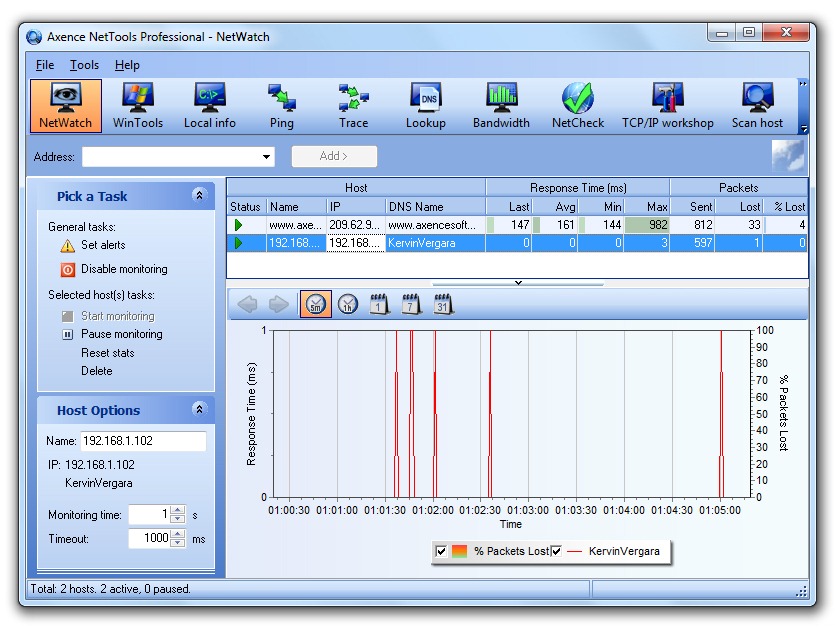Expand the toolbar overflow arrow
837x628 pixels.
click(x=803, y=84)
